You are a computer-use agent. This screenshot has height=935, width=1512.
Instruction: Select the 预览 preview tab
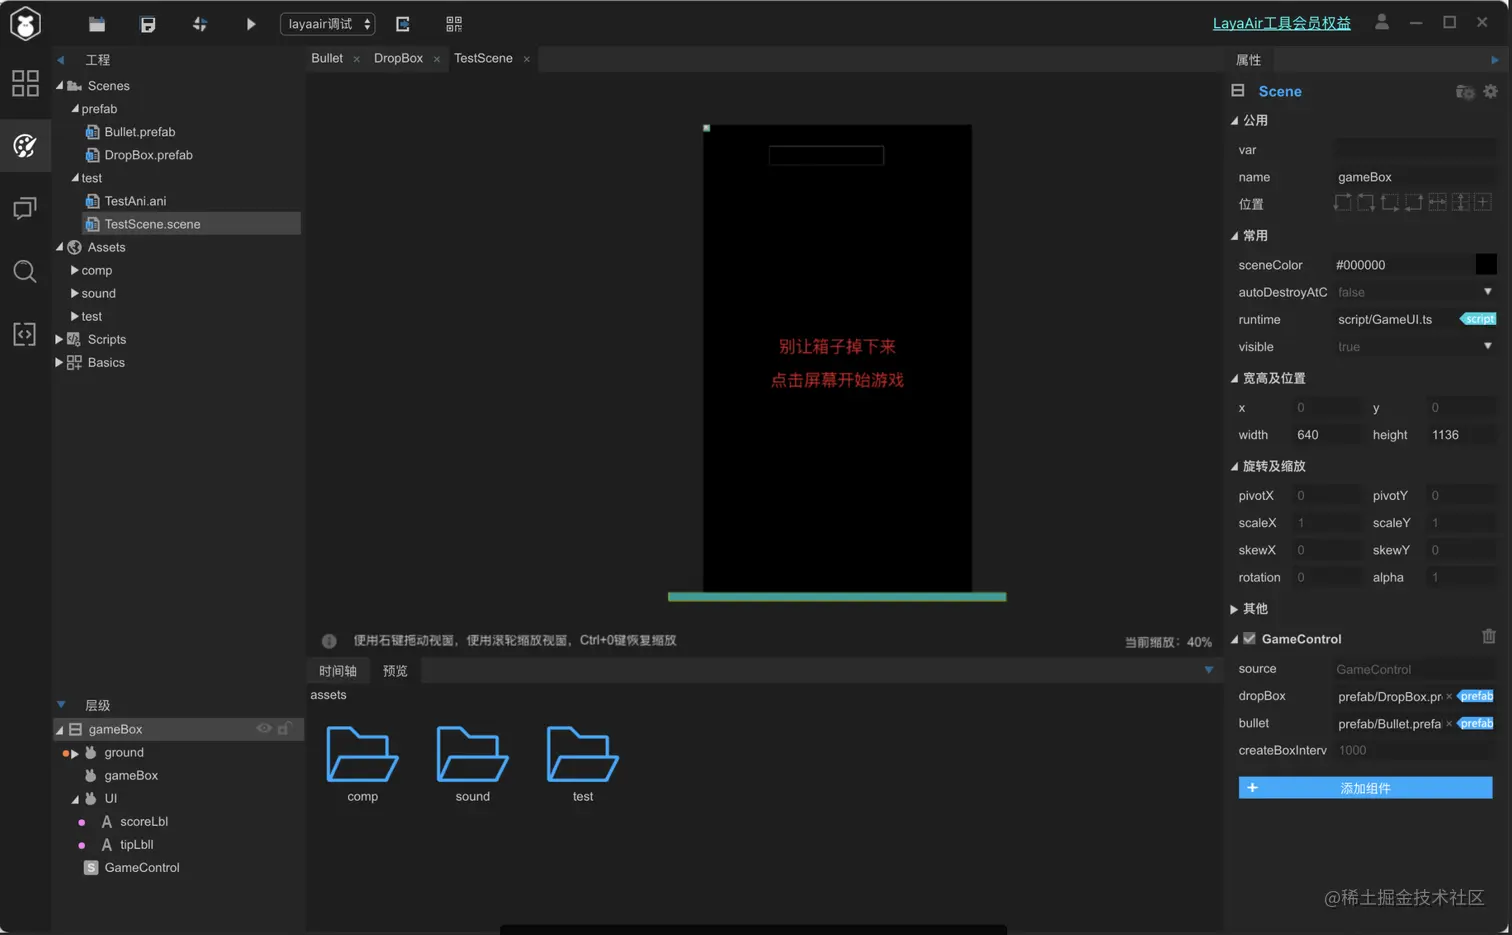(395, 671)
